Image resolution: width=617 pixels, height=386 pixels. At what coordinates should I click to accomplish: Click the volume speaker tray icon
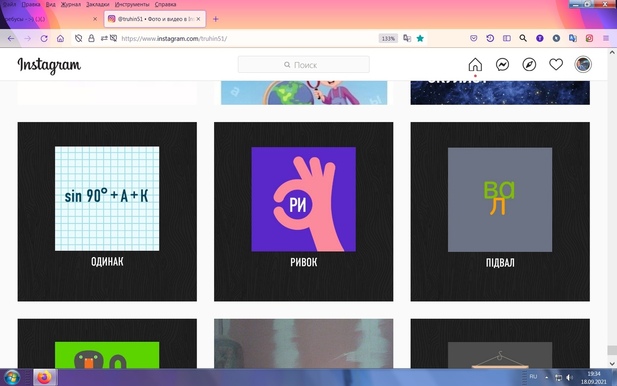569,377
